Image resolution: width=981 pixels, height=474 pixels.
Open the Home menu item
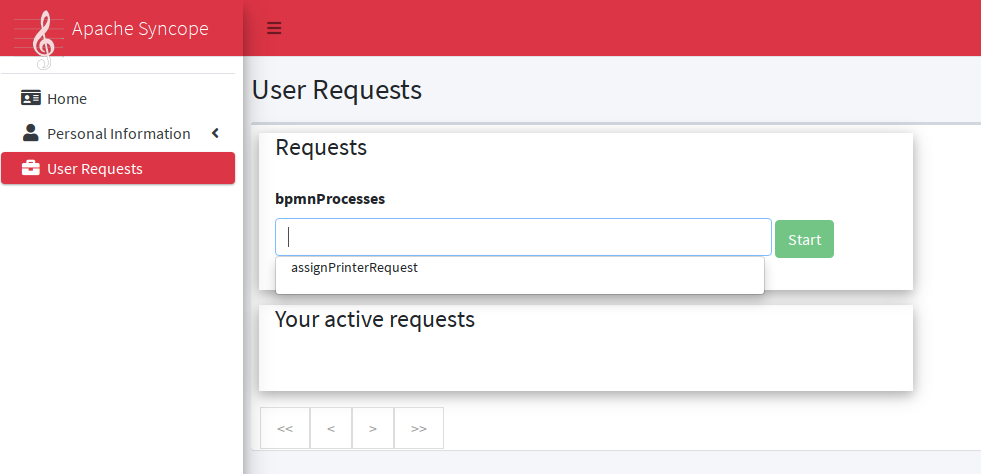point(67,99)
